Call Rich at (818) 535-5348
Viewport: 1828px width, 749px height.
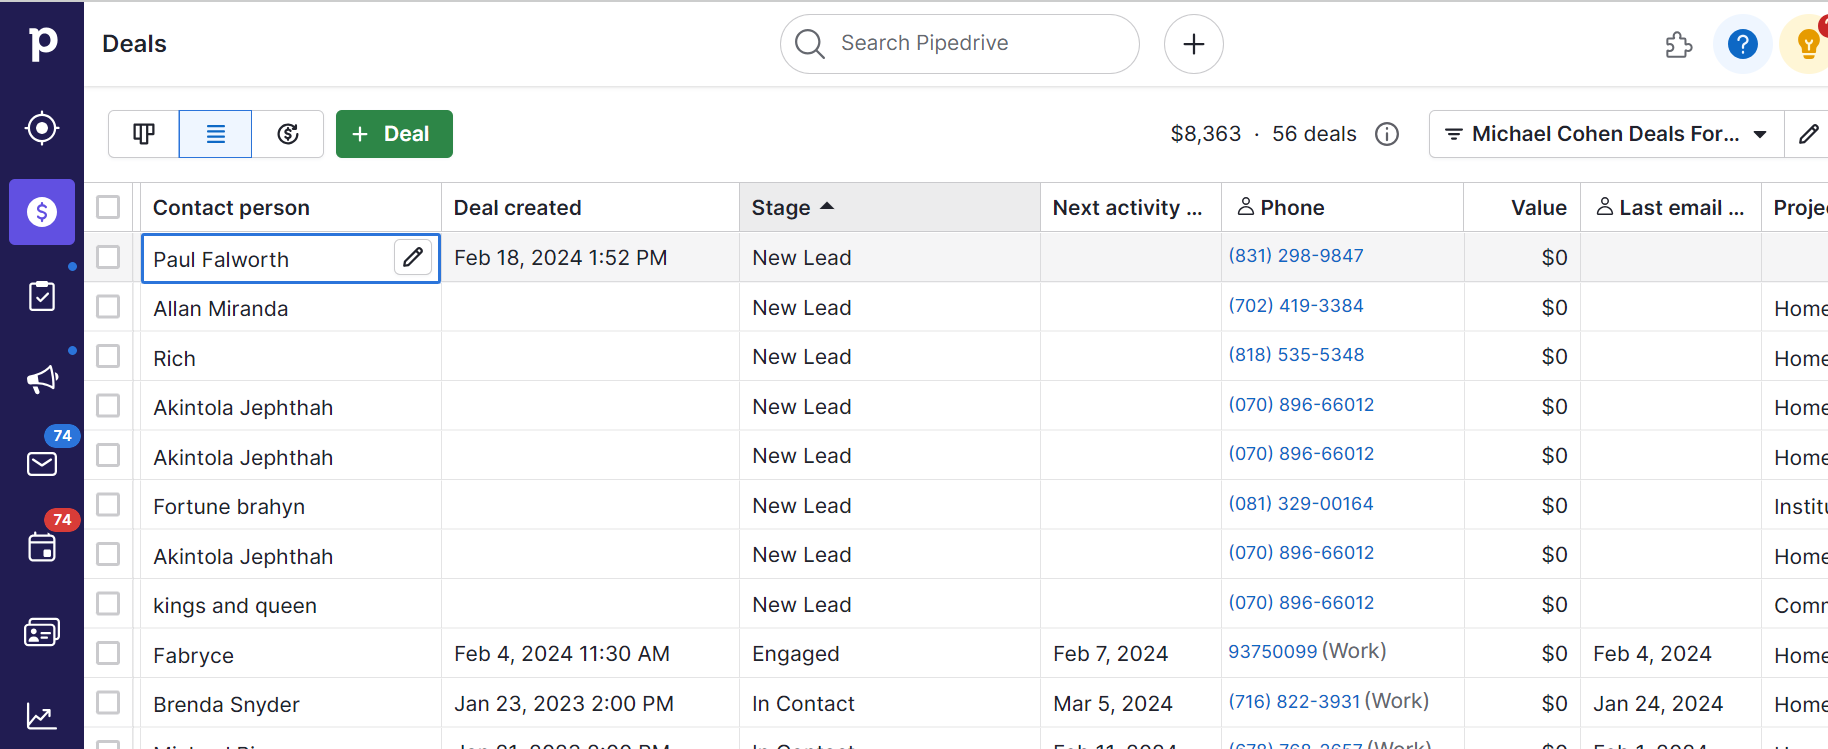point(1296,355)
